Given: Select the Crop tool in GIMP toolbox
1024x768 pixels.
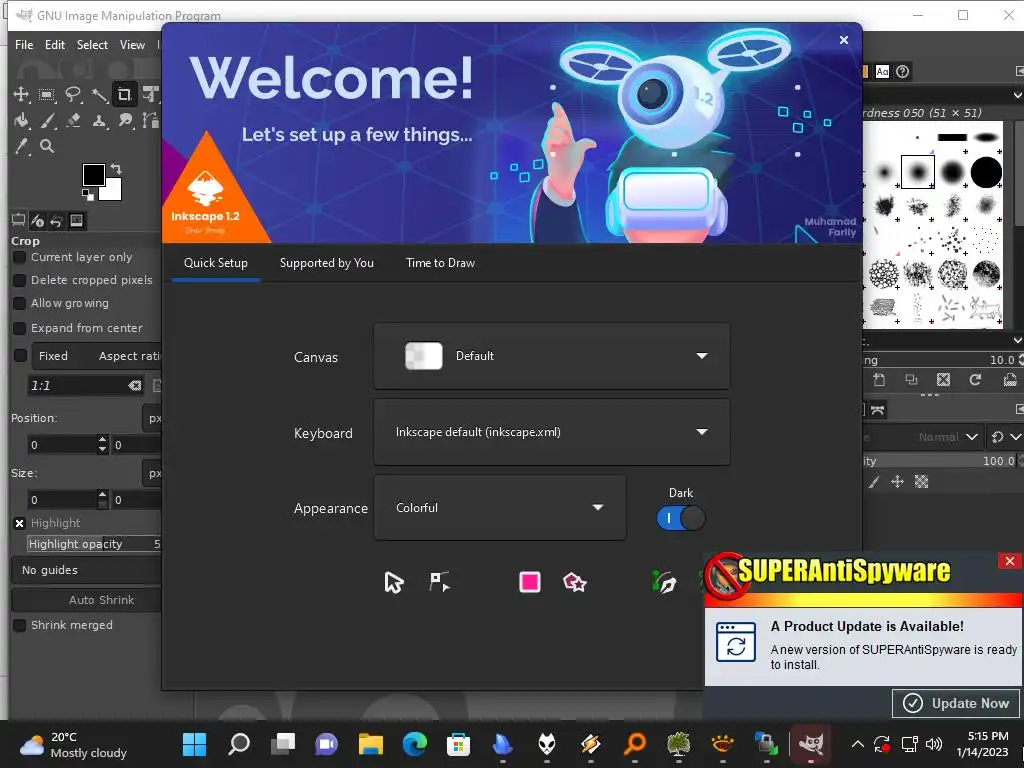Looking at the screenshot, I should point(124,95).
